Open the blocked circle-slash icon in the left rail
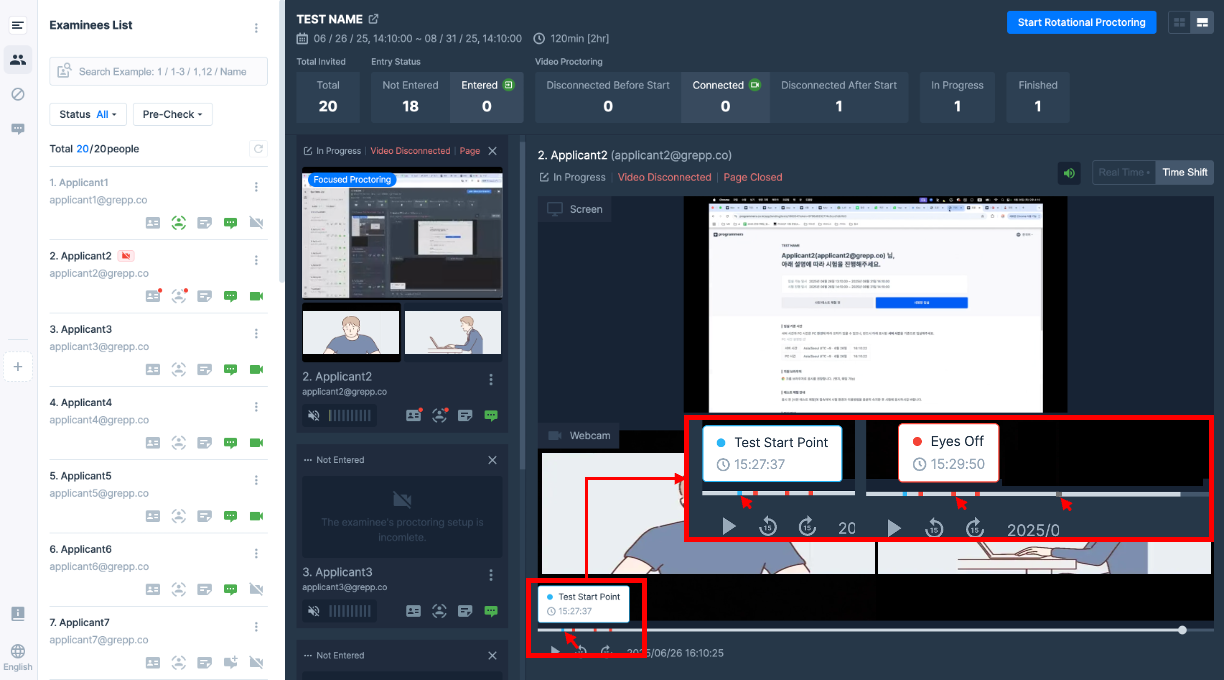 tap(18, 94)
